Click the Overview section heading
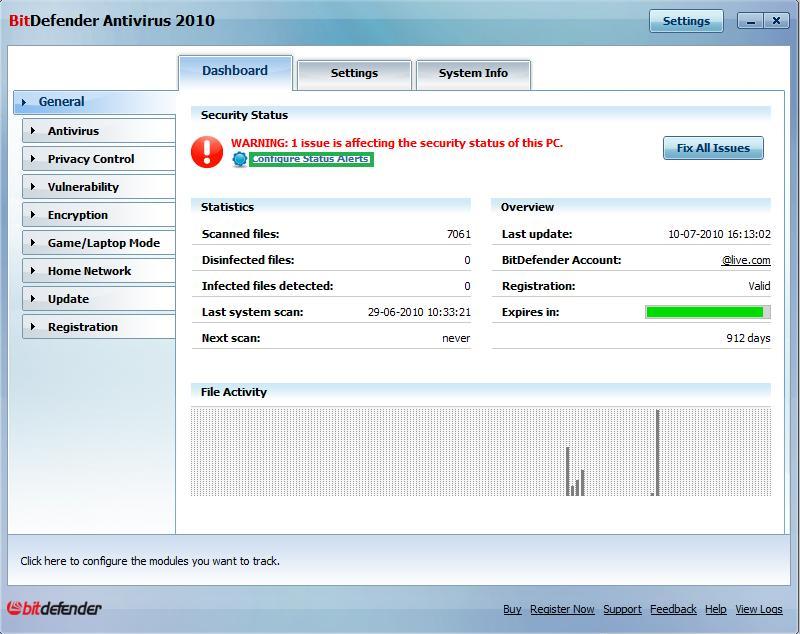This screenshot has width=800, height=634. click(x=527, y=207)
